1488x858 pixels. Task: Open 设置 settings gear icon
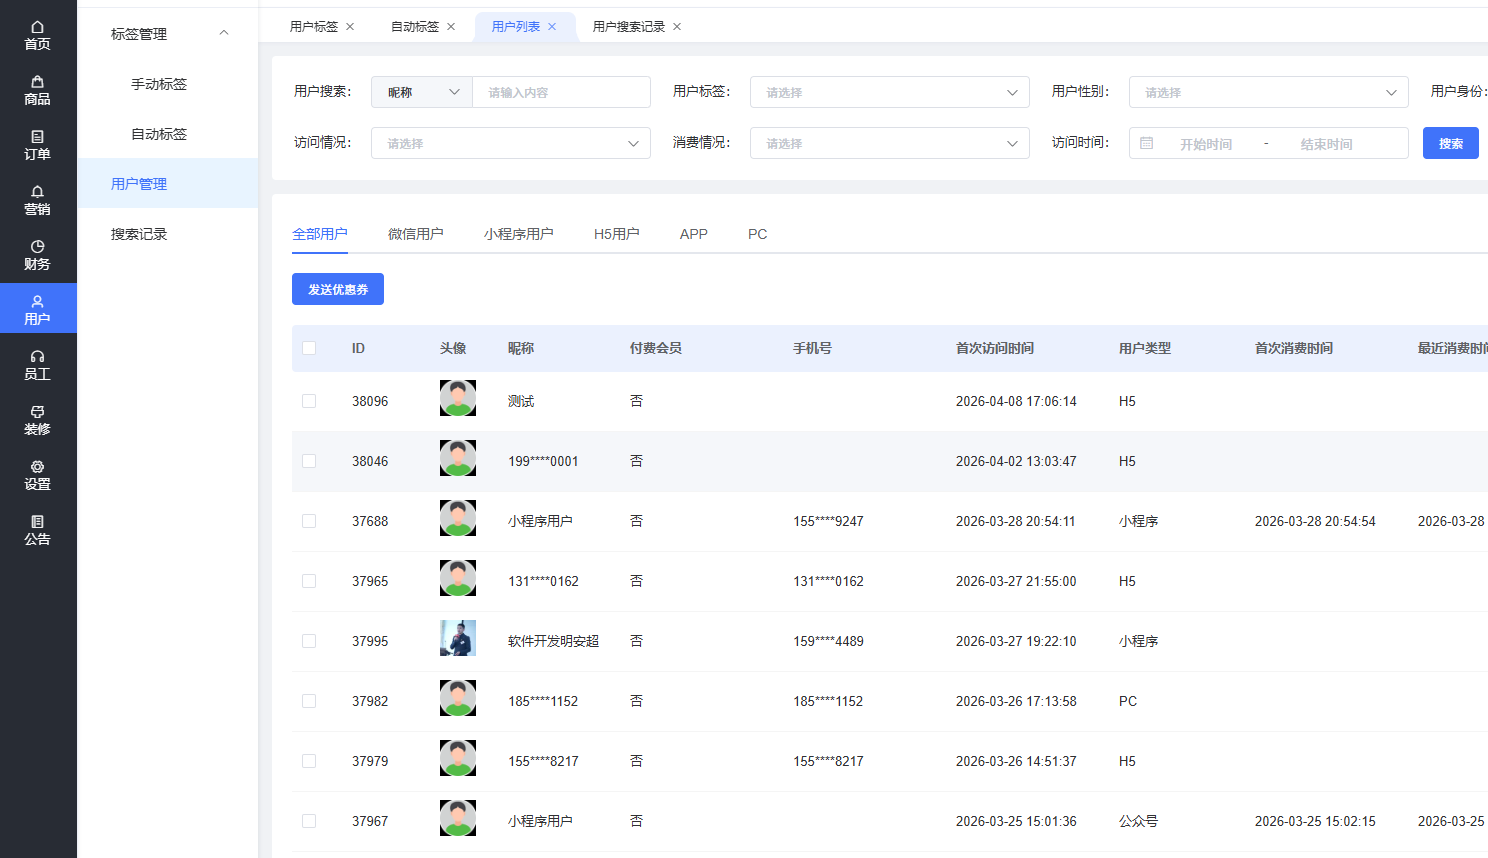point(37,467)
